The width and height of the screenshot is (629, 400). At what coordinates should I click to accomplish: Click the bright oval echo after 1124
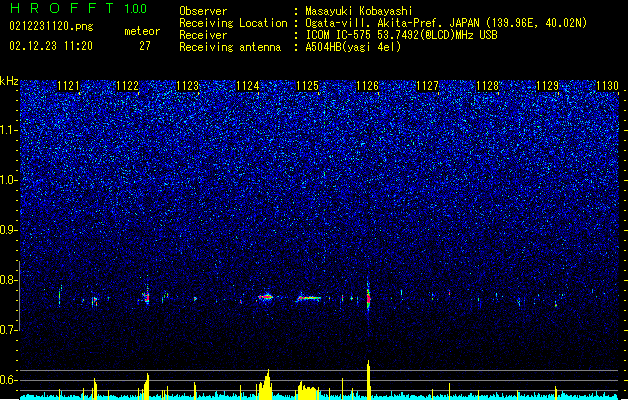(x=266, y=297)
